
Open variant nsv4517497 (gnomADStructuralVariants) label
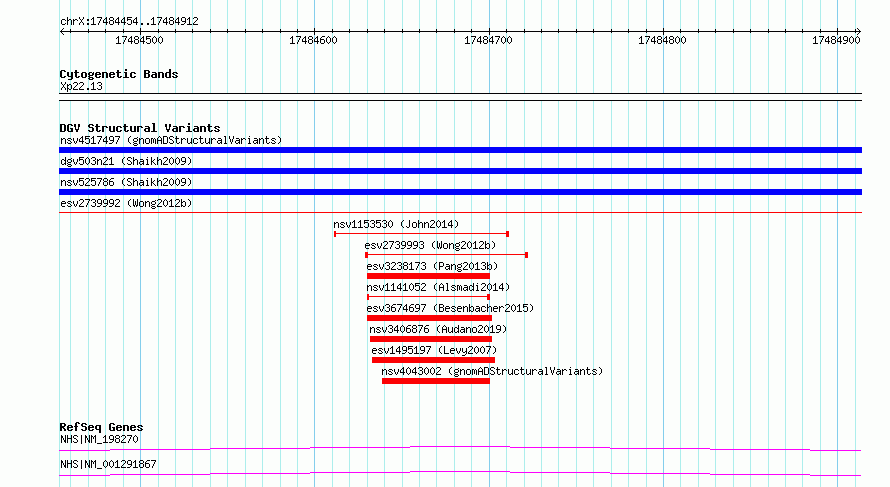click(x=171, y=140)
